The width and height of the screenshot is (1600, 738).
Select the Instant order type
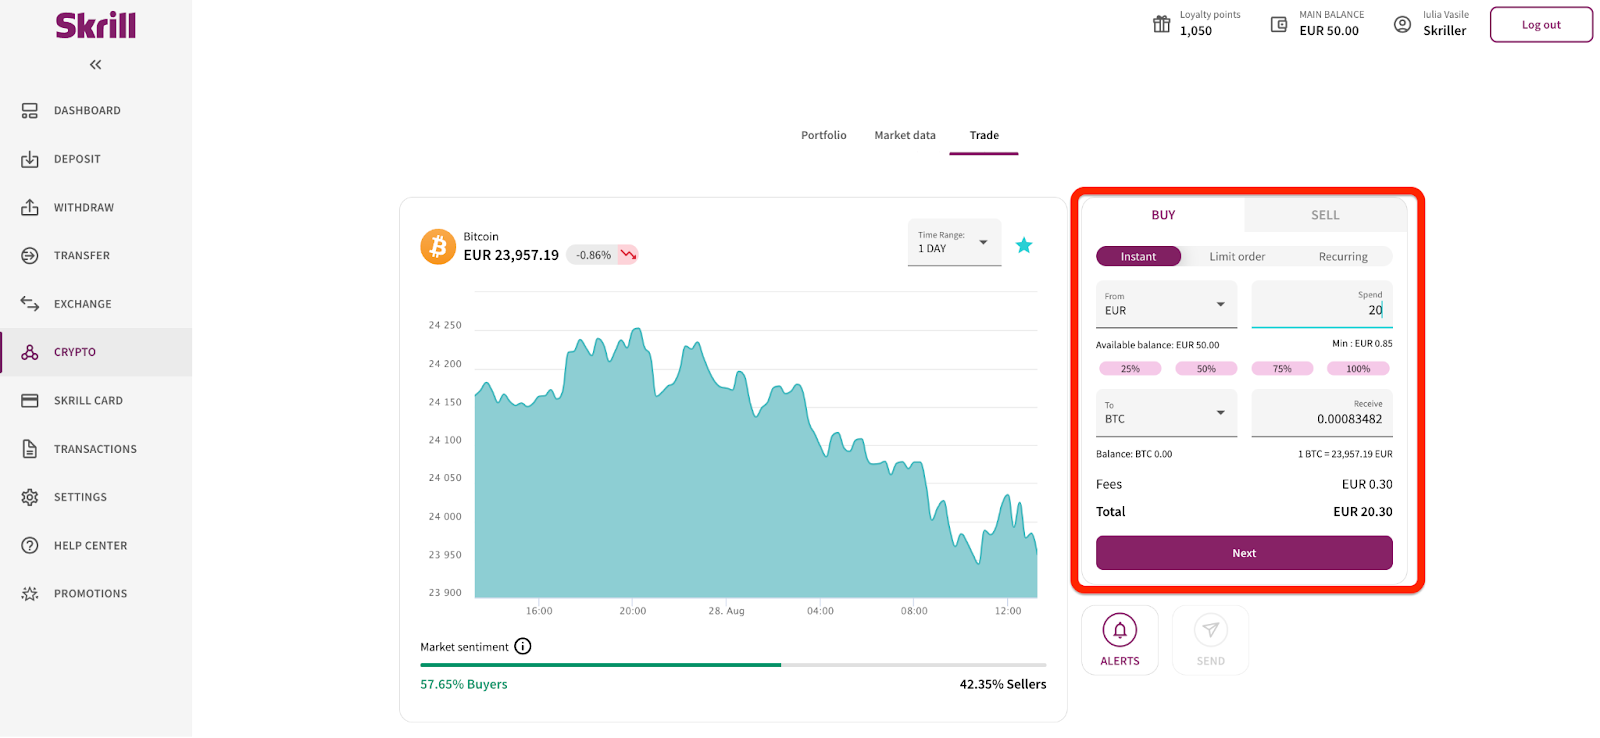pos(1138,257)
